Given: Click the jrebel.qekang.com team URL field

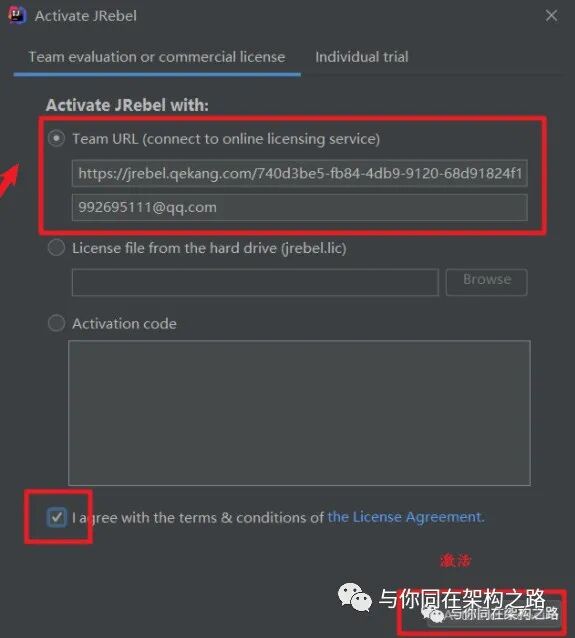Looking at the screenshot, I should click(x=300, y=173).
